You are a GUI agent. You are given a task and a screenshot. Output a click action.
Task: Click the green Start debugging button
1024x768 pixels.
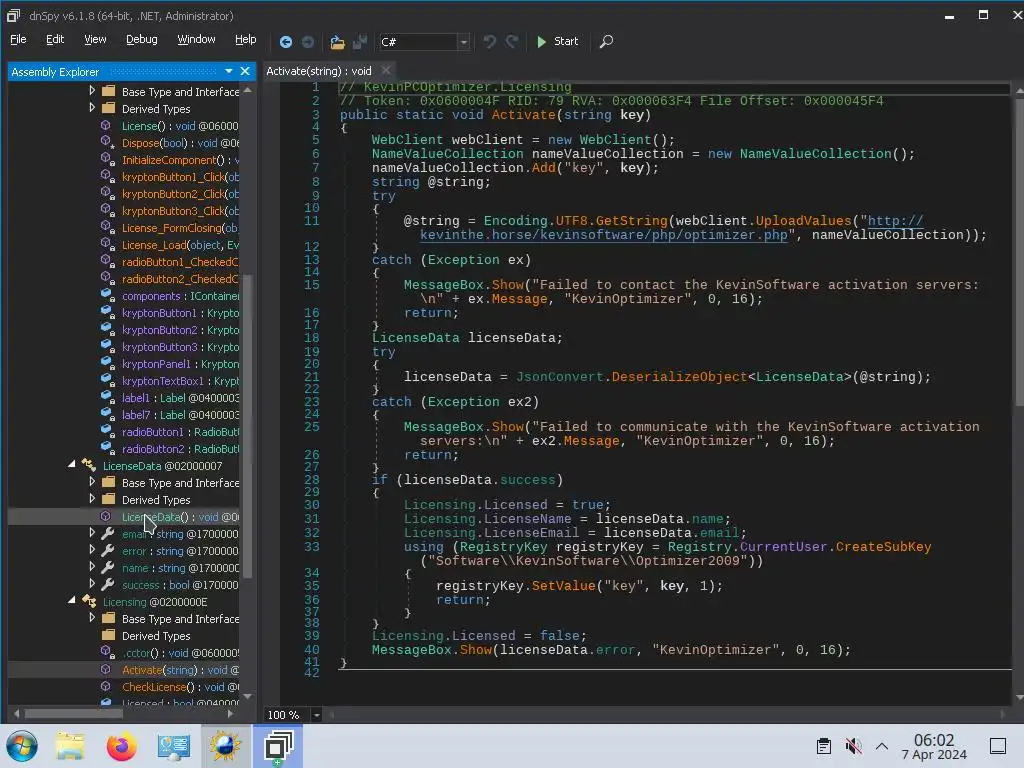pos(557,41)
